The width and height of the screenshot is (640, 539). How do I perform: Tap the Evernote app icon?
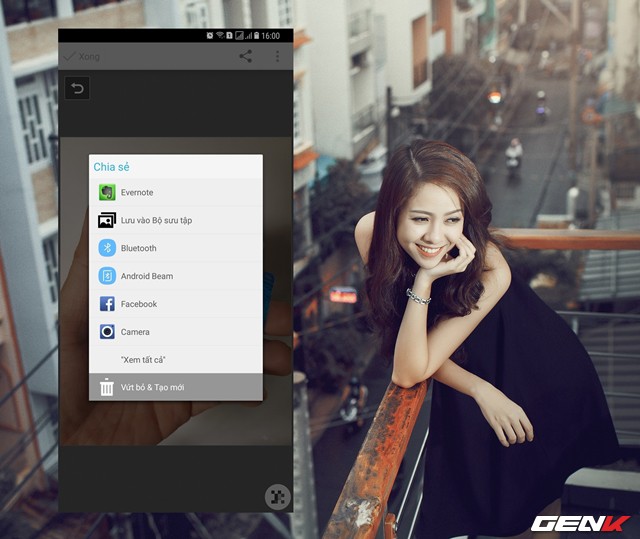click(x=107, y=192)
